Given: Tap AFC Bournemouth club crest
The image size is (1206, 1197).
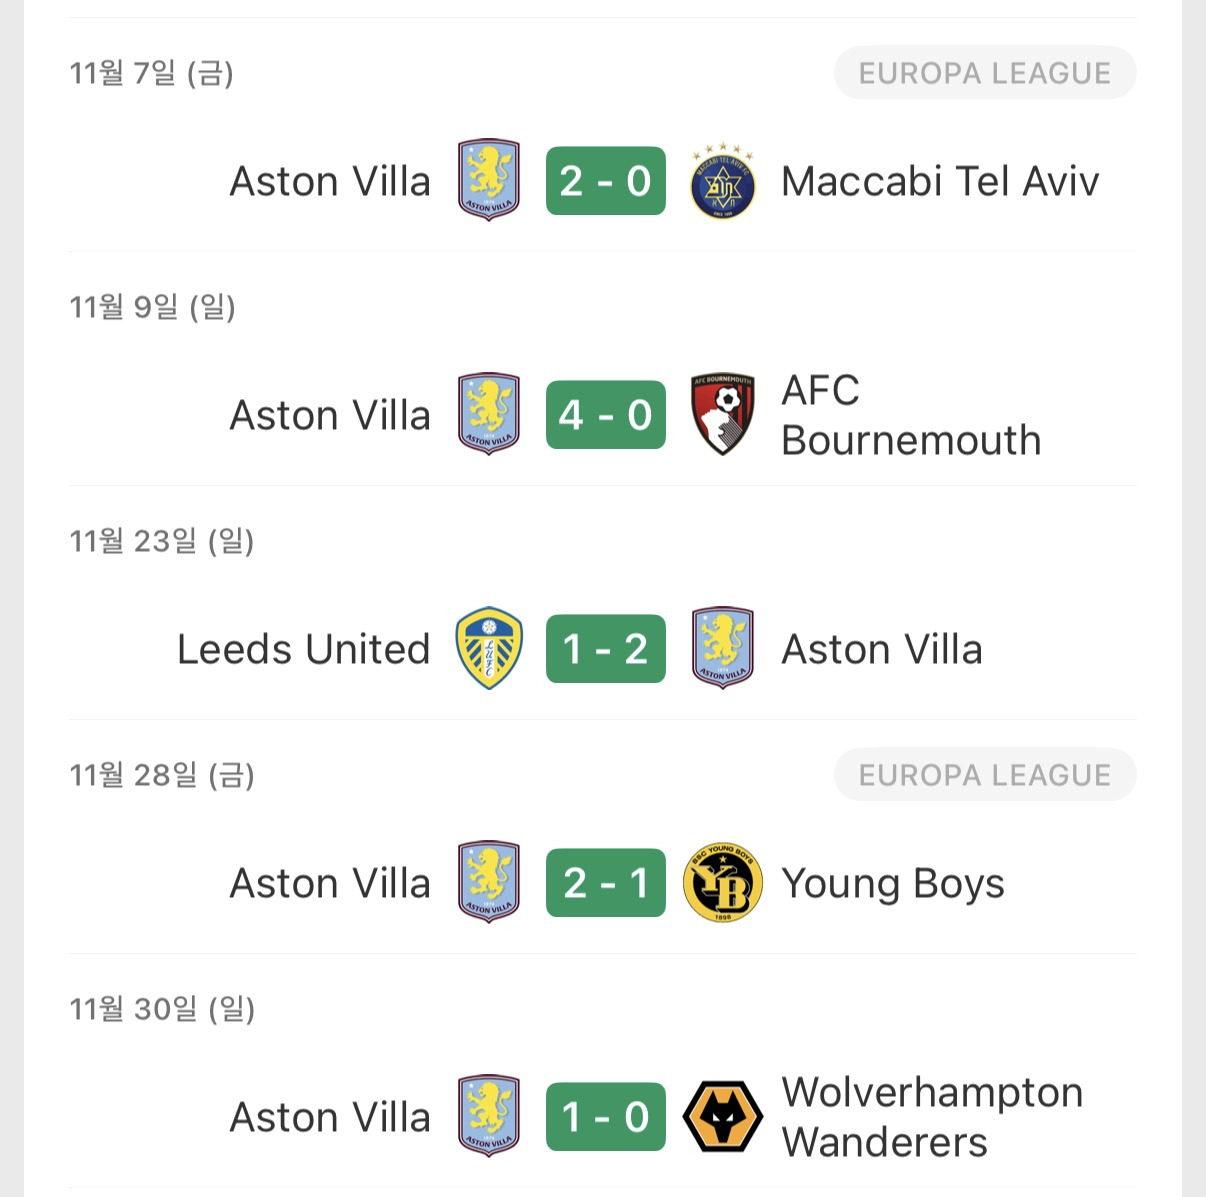Looking at the screenshot, I should point(722,414).
